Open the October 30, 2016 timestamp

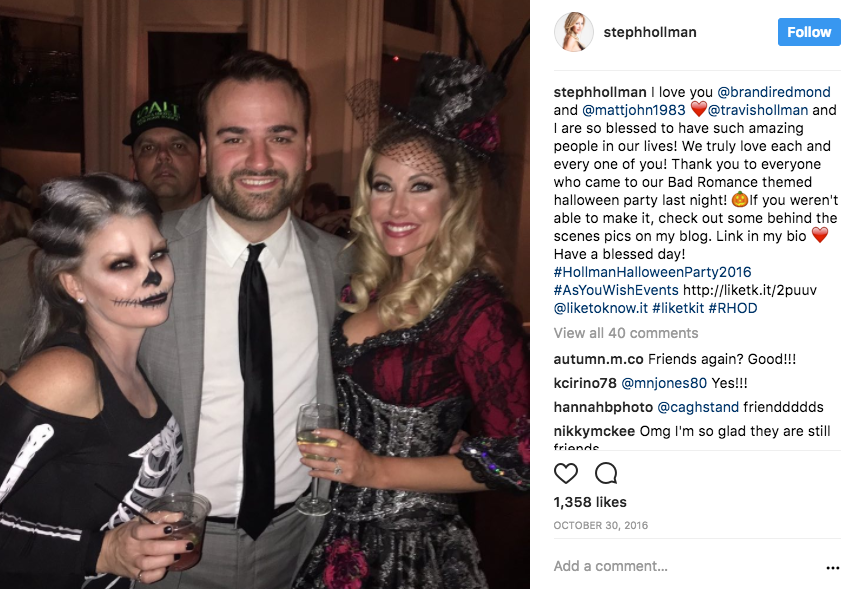click(x=600, y=526)
